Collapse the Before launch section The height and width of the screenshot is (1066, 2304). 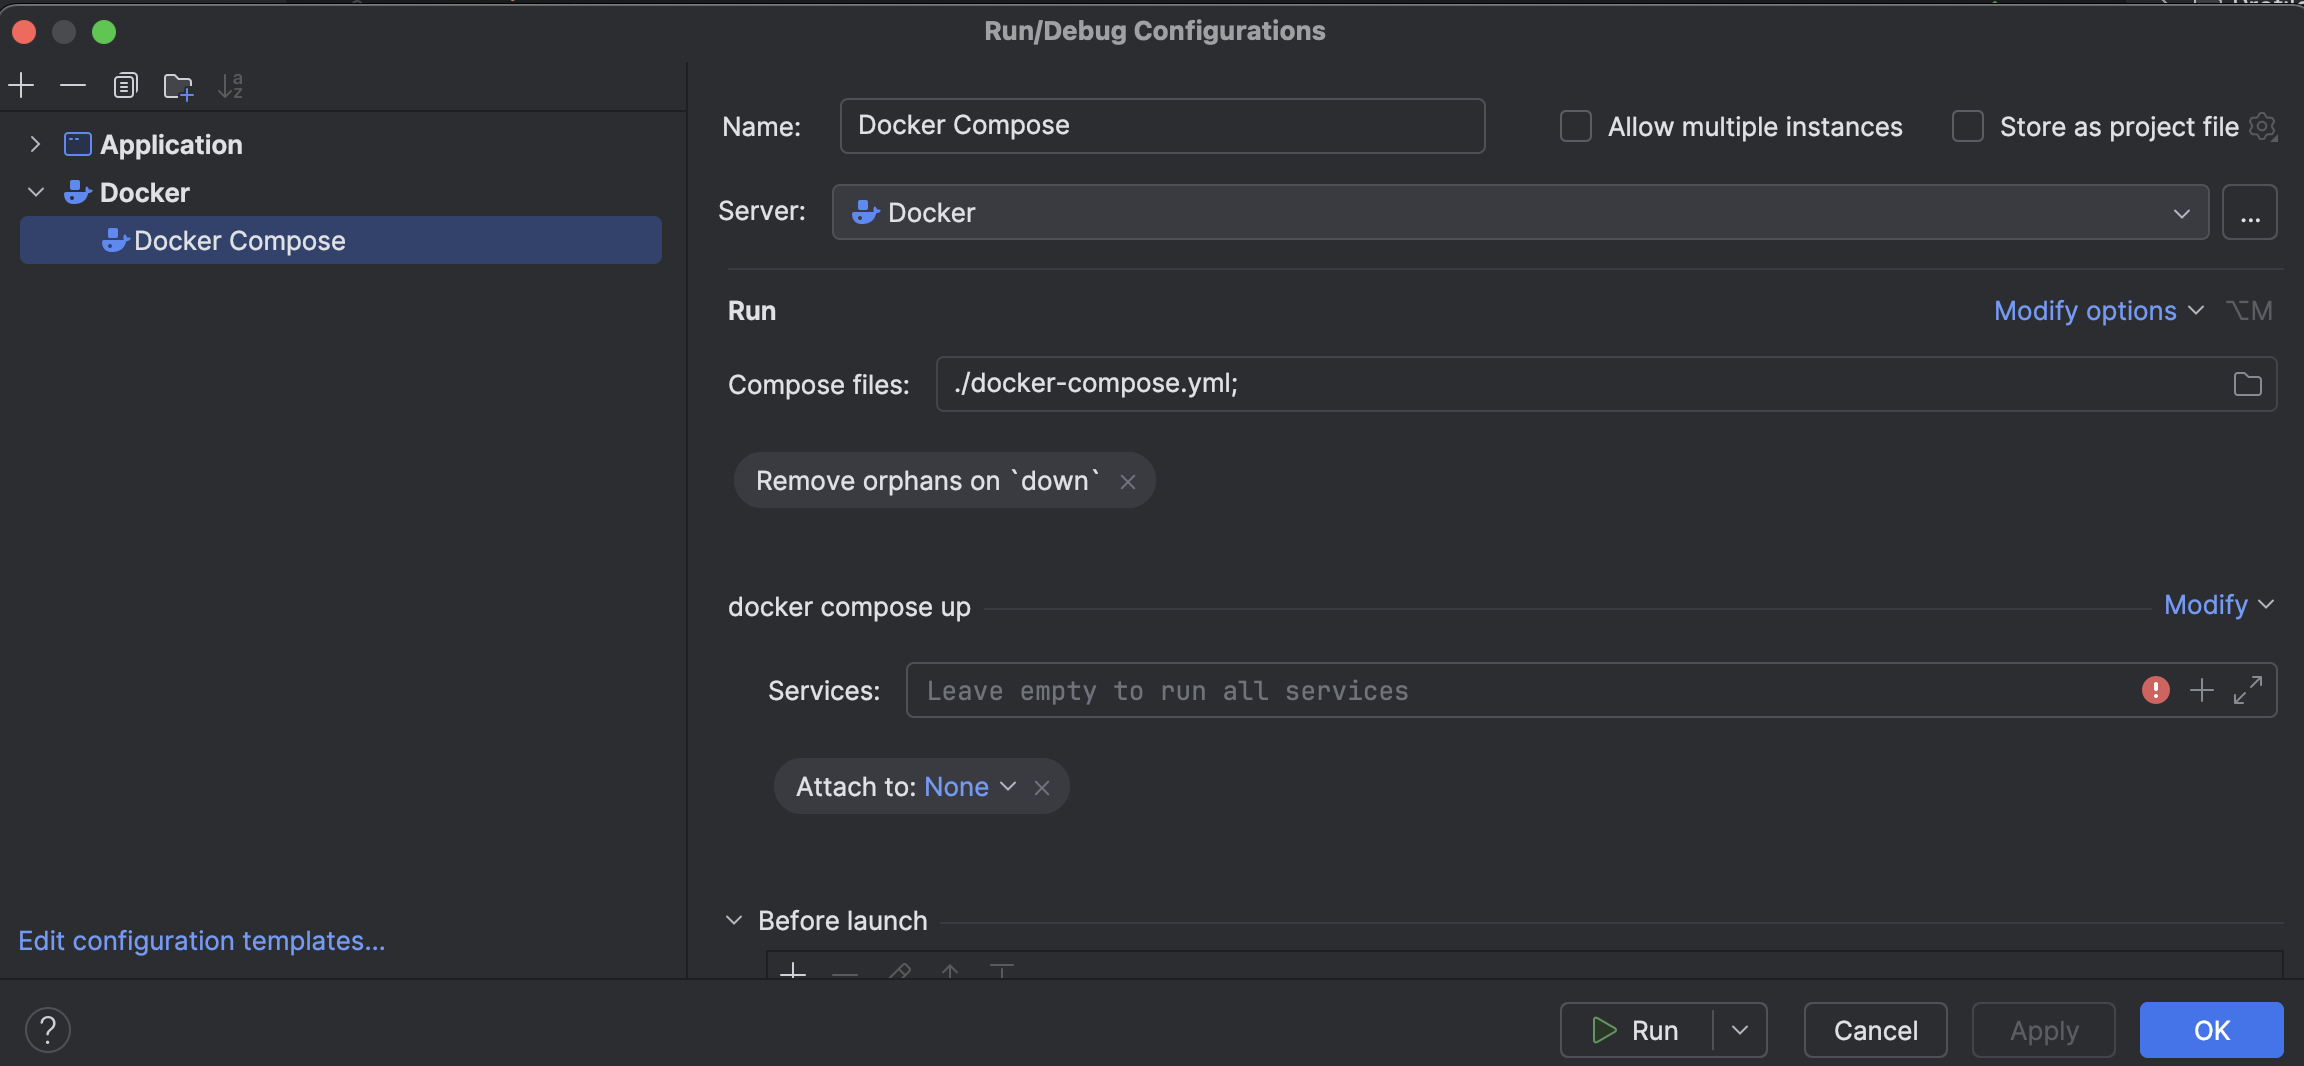pyautogui.click(x=735, y=919)
